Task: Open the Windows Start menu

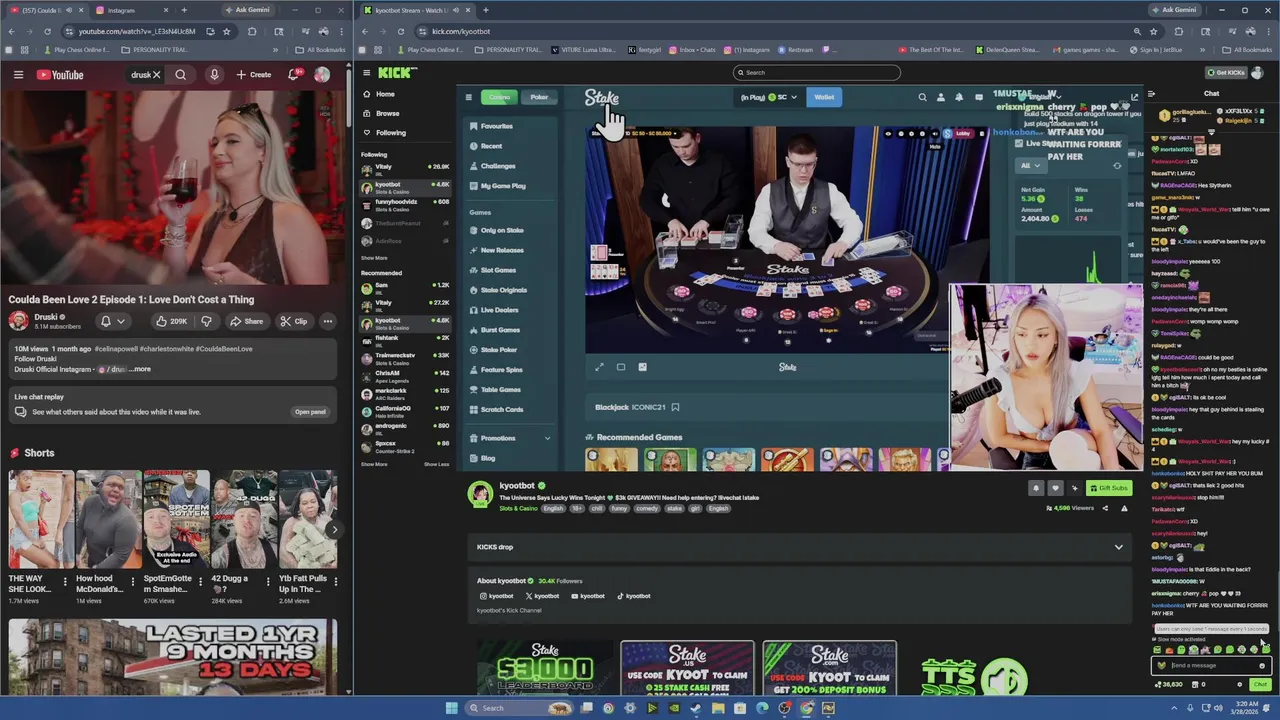Action: [x=451, y=708]
